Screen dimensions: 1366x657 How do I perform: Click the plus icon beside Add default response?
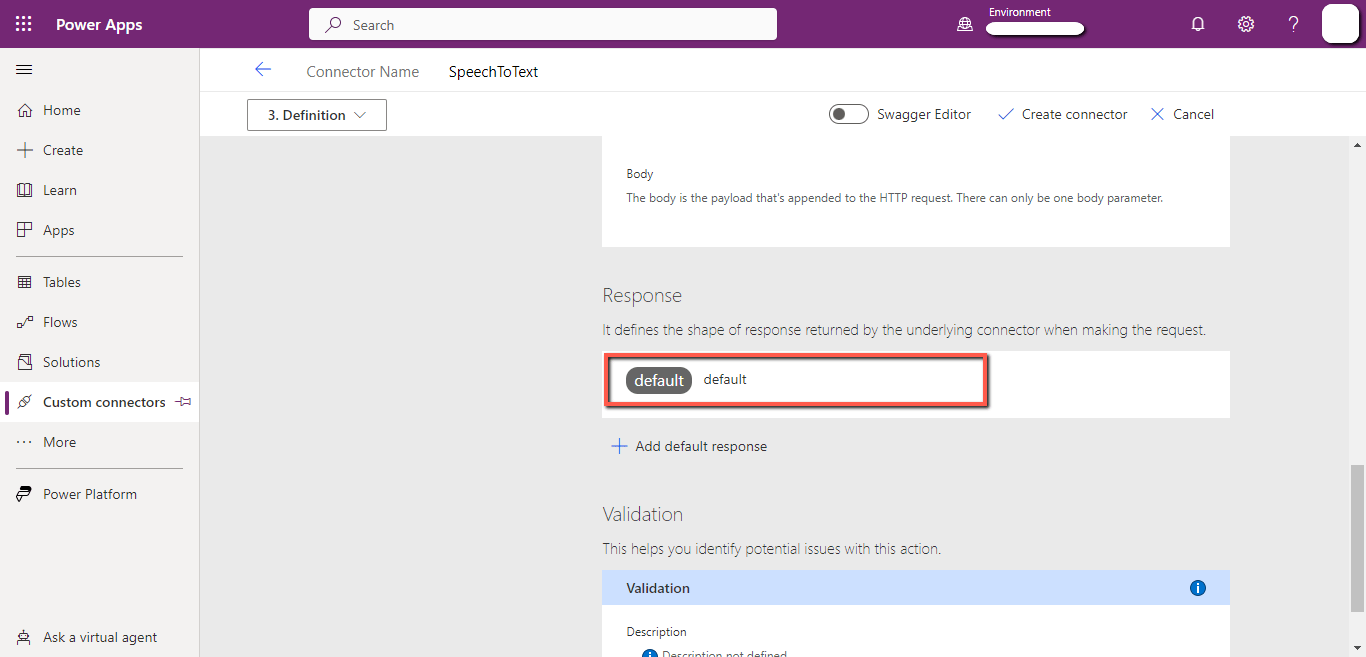(x=620, y=446)
